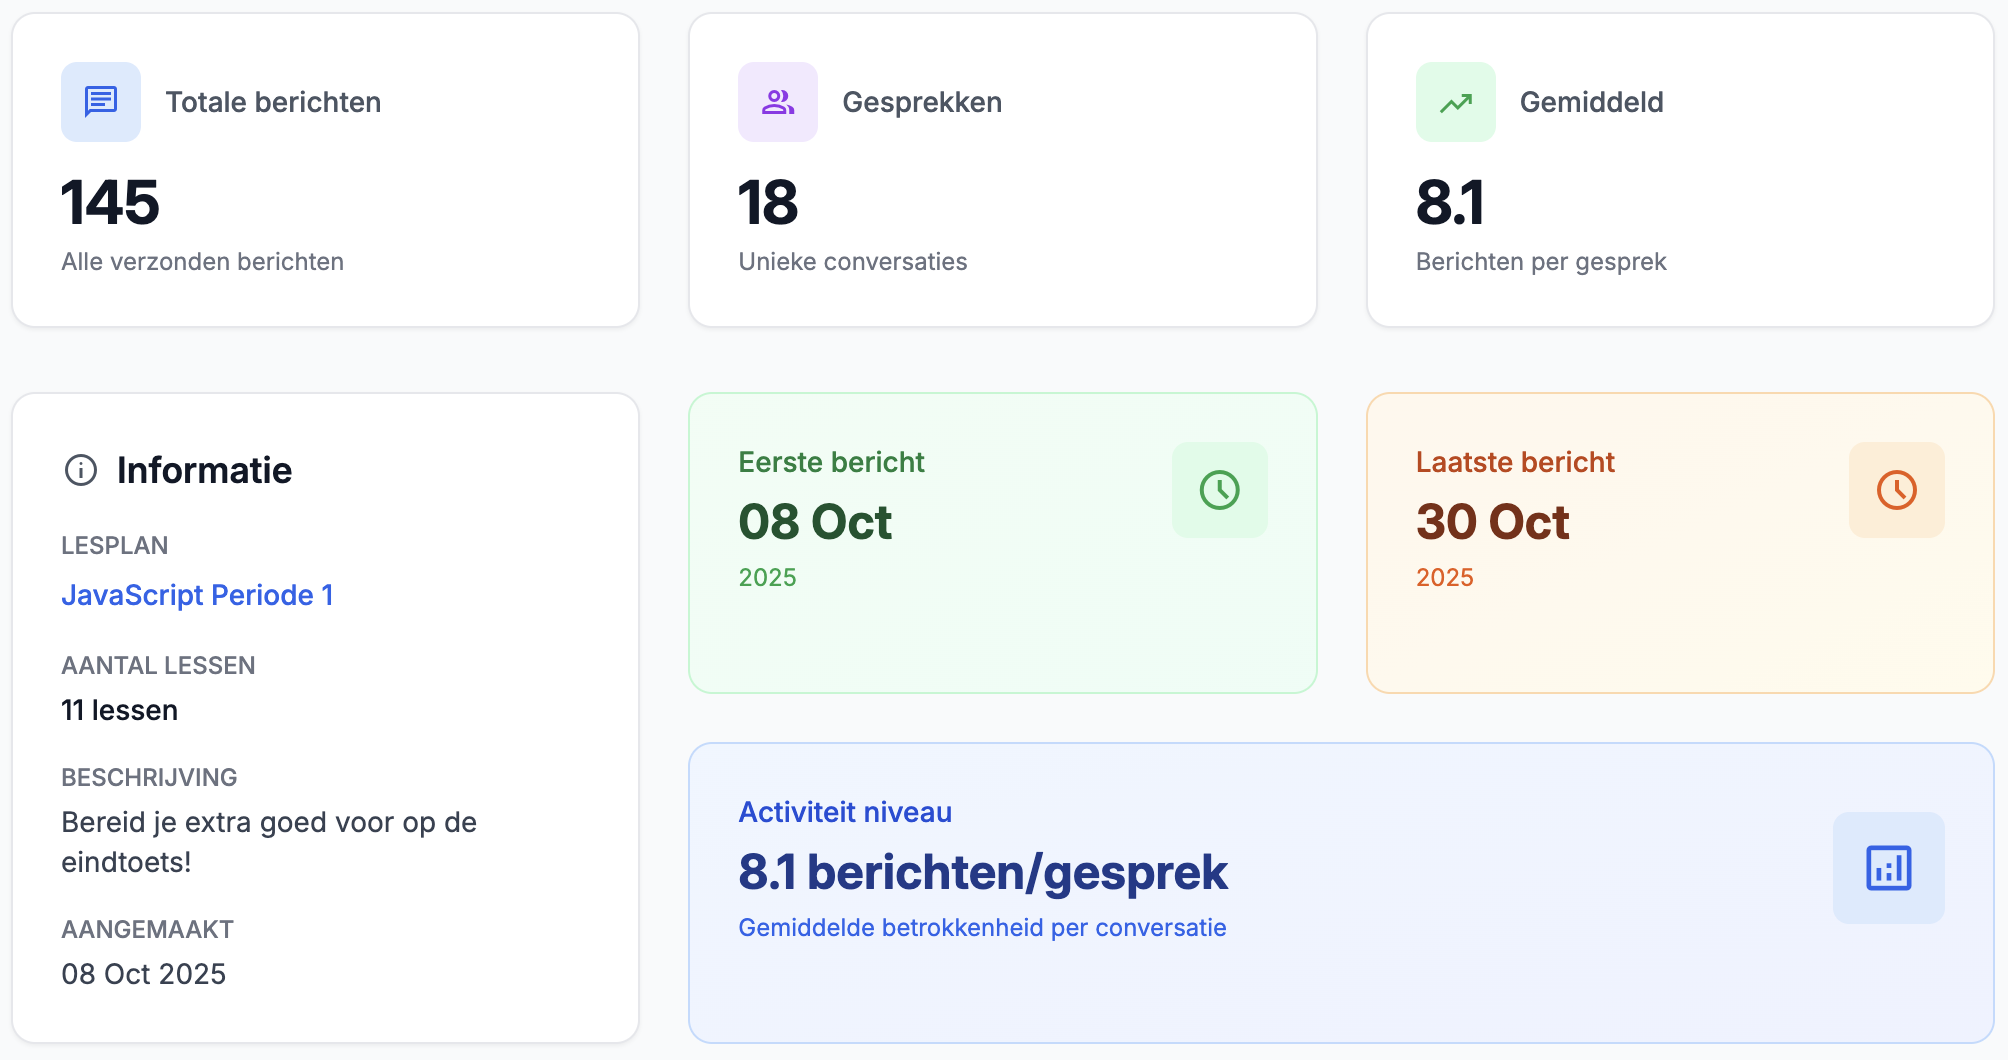Click the Activiteit niveau heading

click(844, 812)
